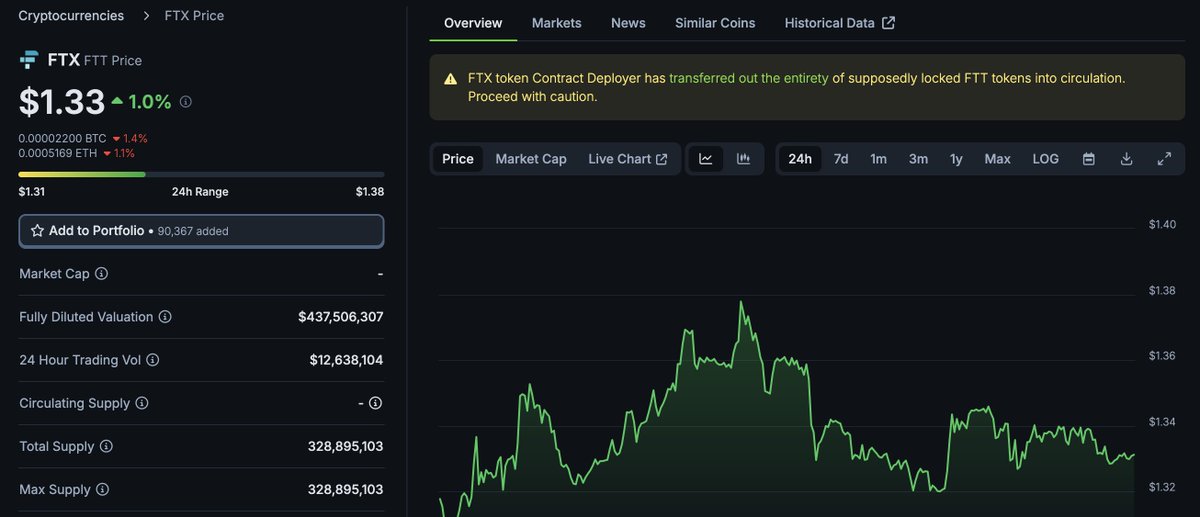Screen dimensions: 1200x517
Task: Click the $12,638,104 trading volume value
Action: click(x=346, y=360)
